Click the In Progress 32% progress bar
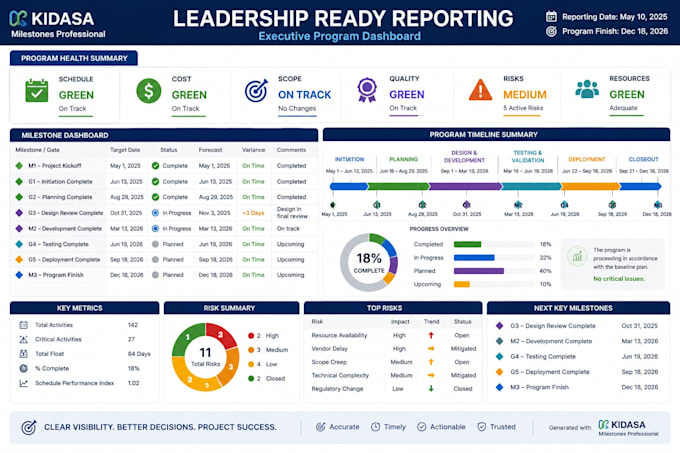Image resolution: width=680 pixels, height=453 pixels. tap(474, 257)
